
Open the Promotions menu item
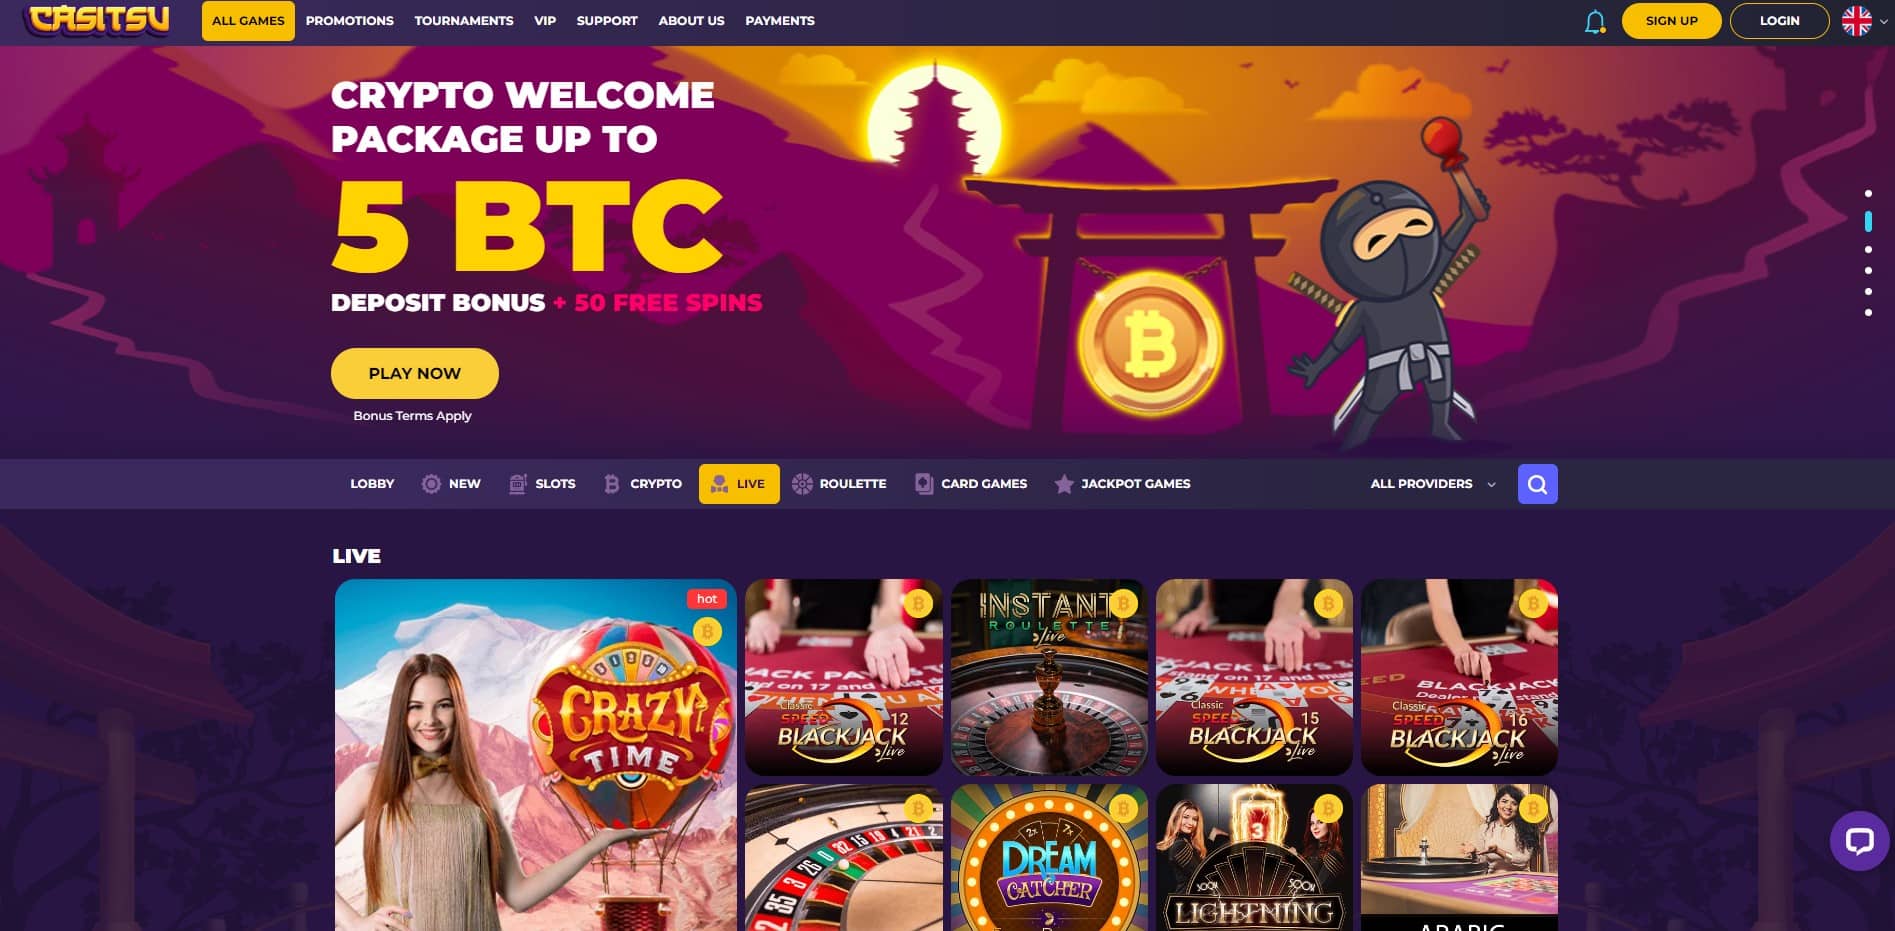pos(350,21)
